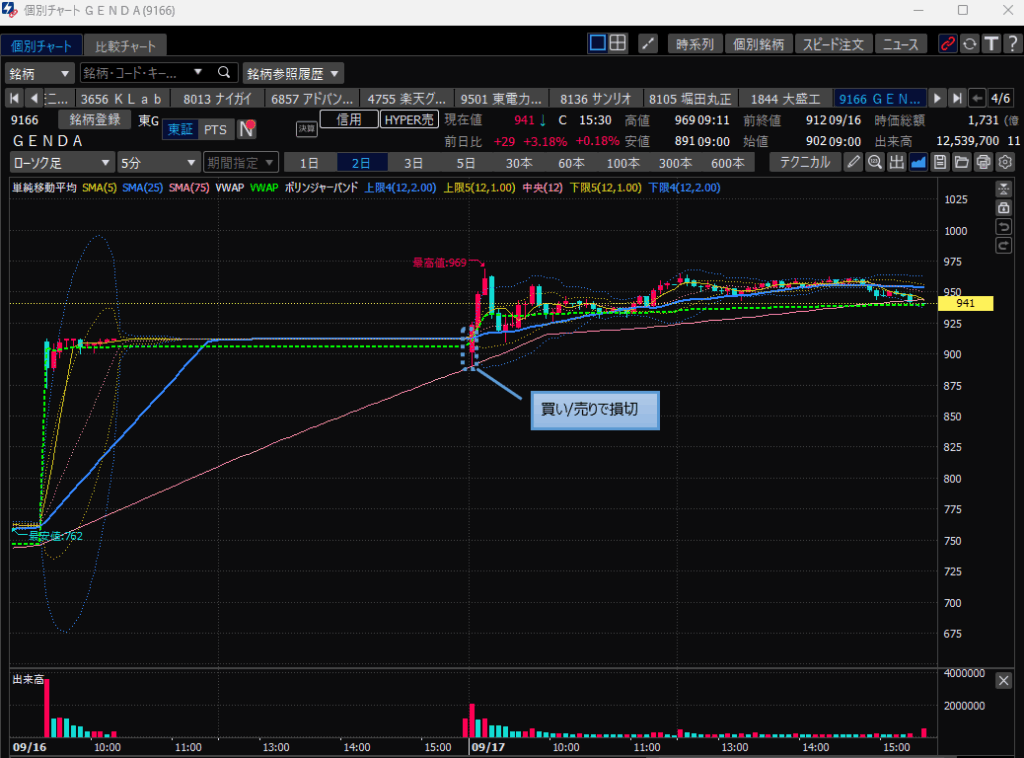Click the pencil drawing tool icon
The width and height of the screenshot is (1024, 758).
click(x=853, y=163)
